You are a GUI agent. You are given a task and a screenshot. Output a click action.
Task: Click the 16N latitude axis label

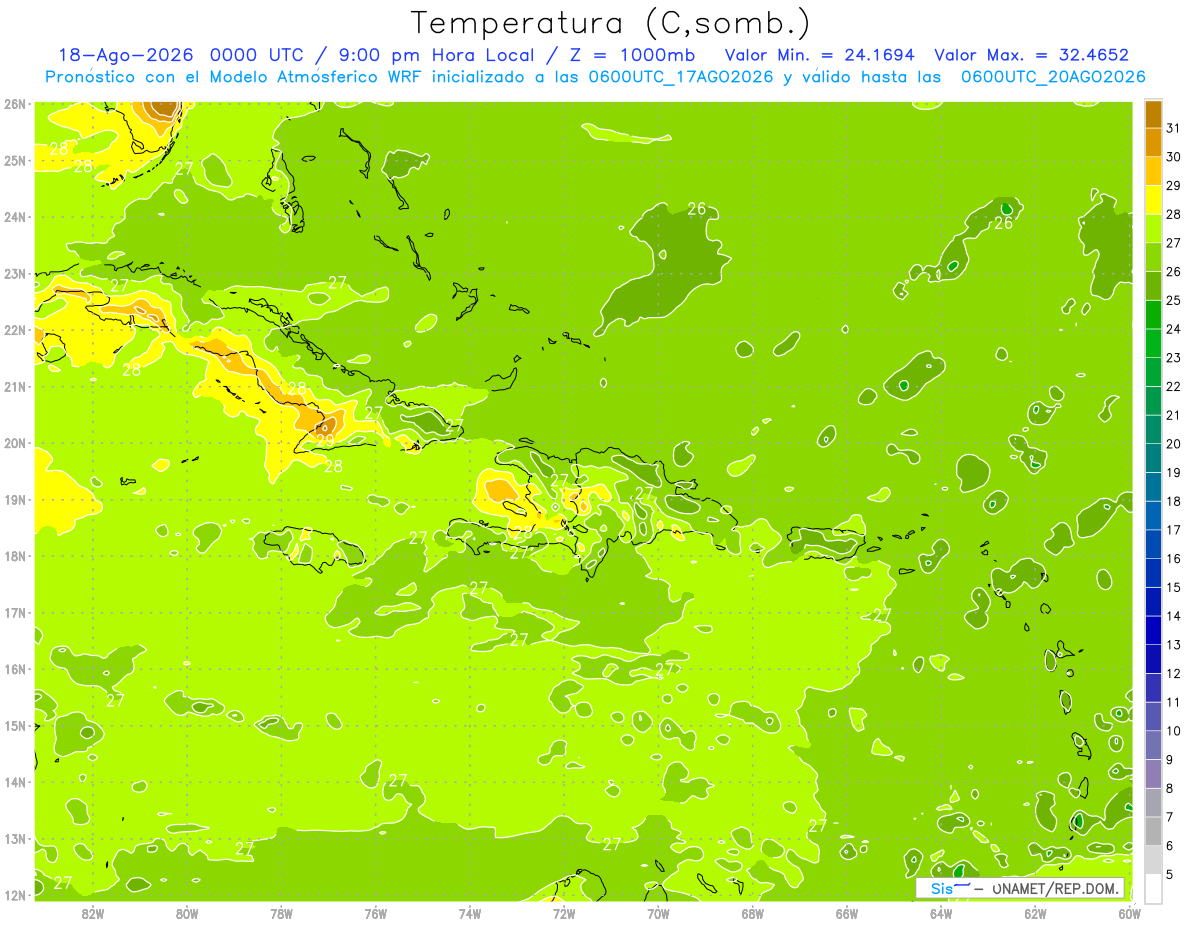coord(16,669)
